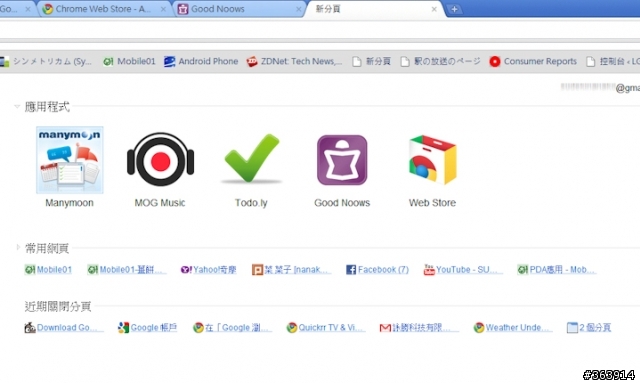
Task: Launch the MOG Music app
Action: [160, 160]
